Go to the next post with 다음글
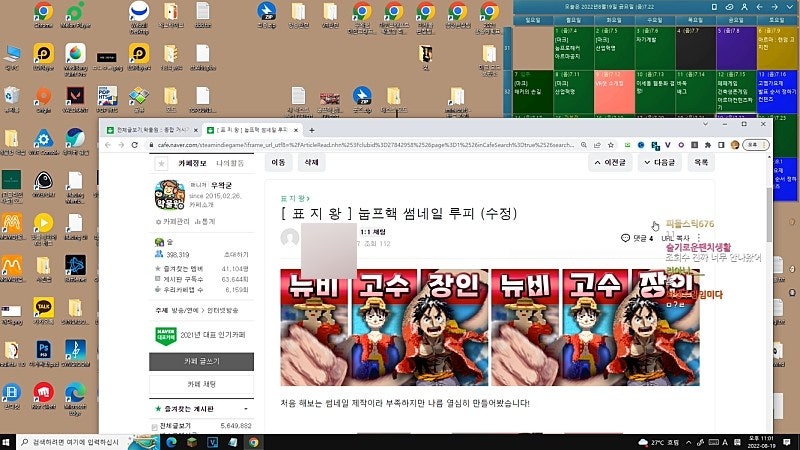The height and width of the screenshot is (450, 800). click(659, 162)
